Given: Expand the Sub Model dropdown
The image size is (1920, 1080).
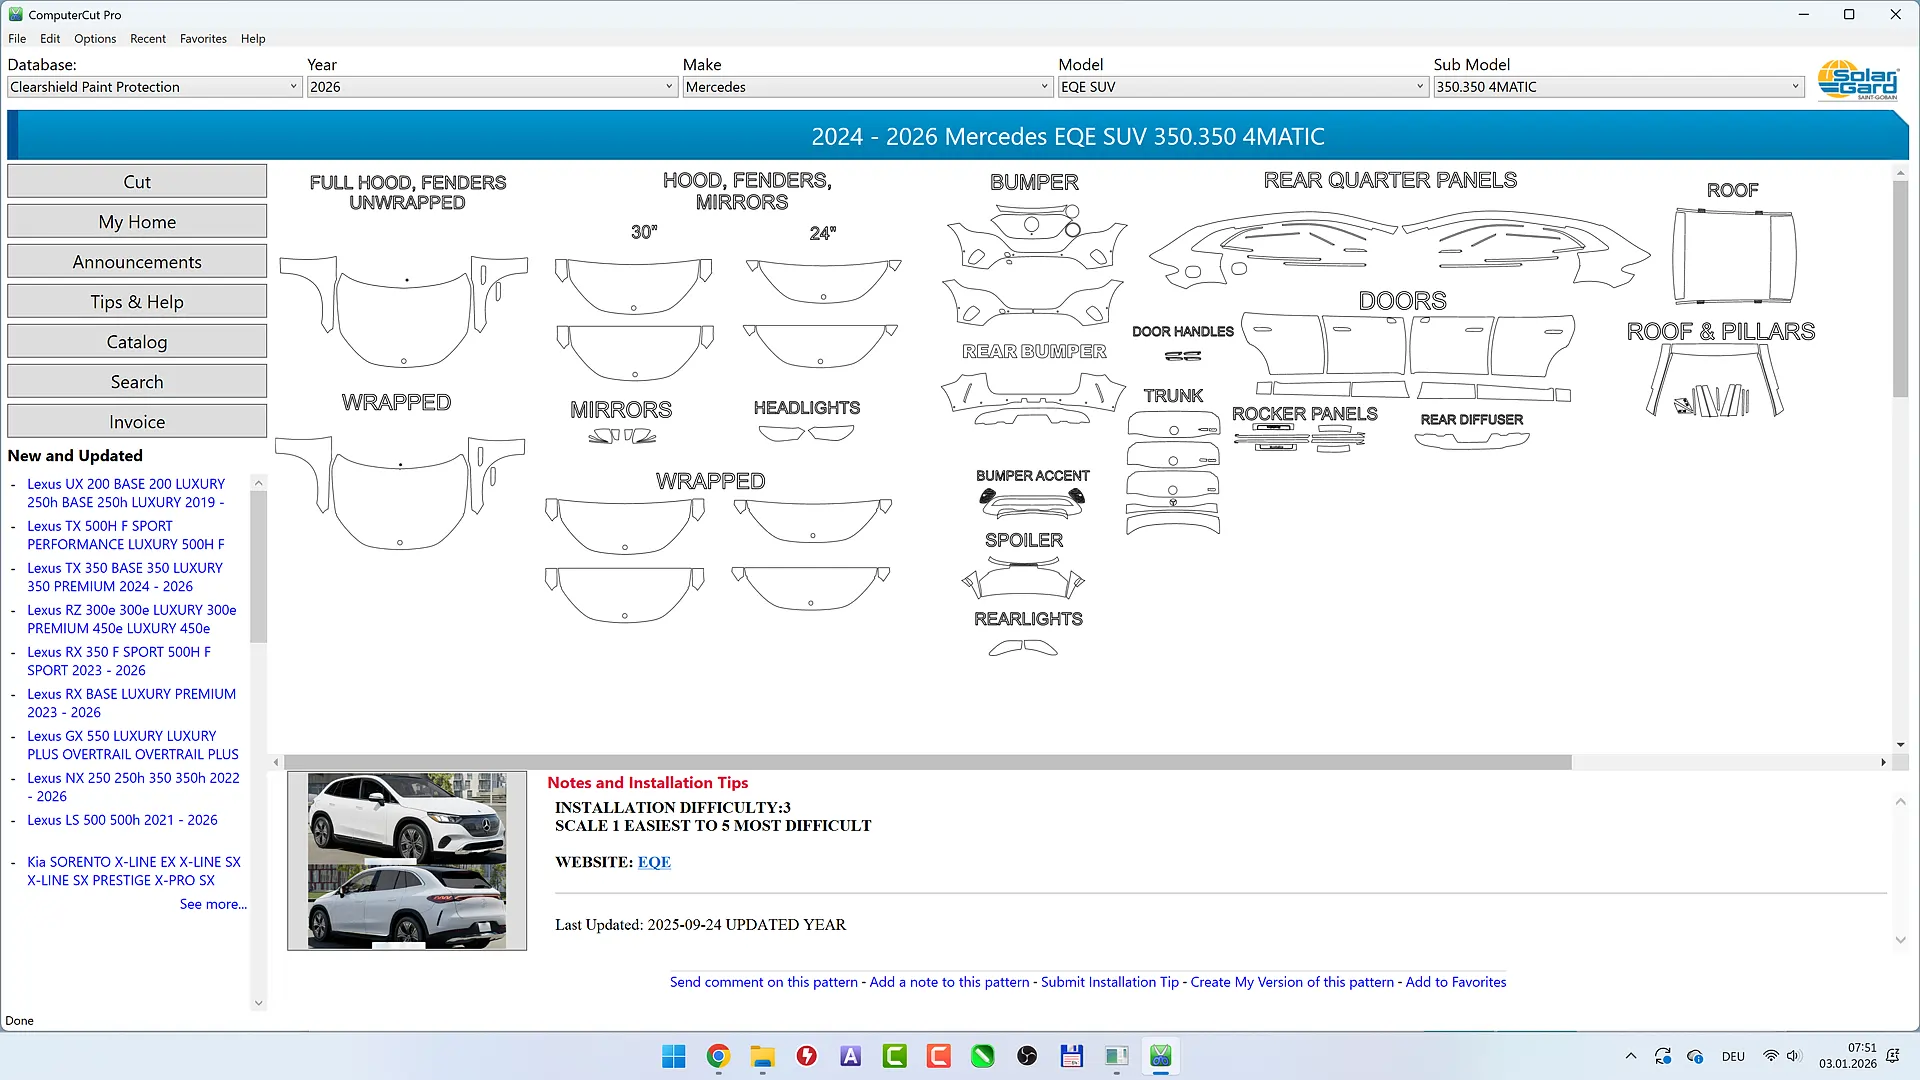Looking at the screenshot, I should [1795, 87].
